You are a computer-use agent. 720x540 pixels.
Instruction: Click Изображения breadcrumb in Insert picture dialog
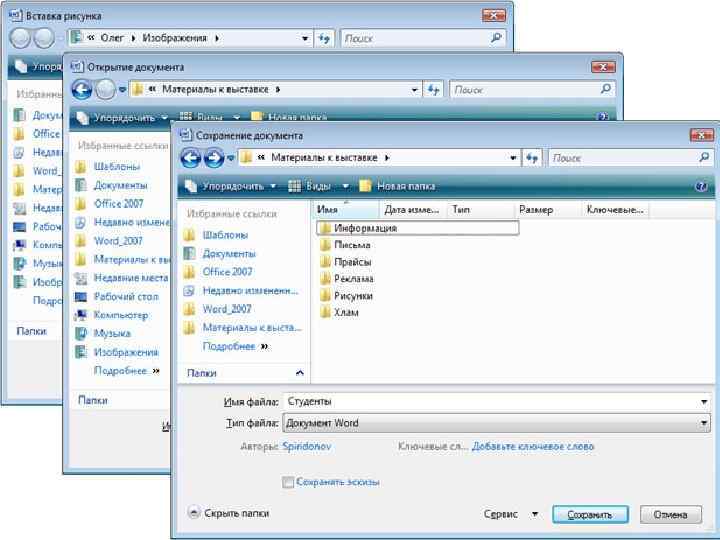[x=174, y=38]
